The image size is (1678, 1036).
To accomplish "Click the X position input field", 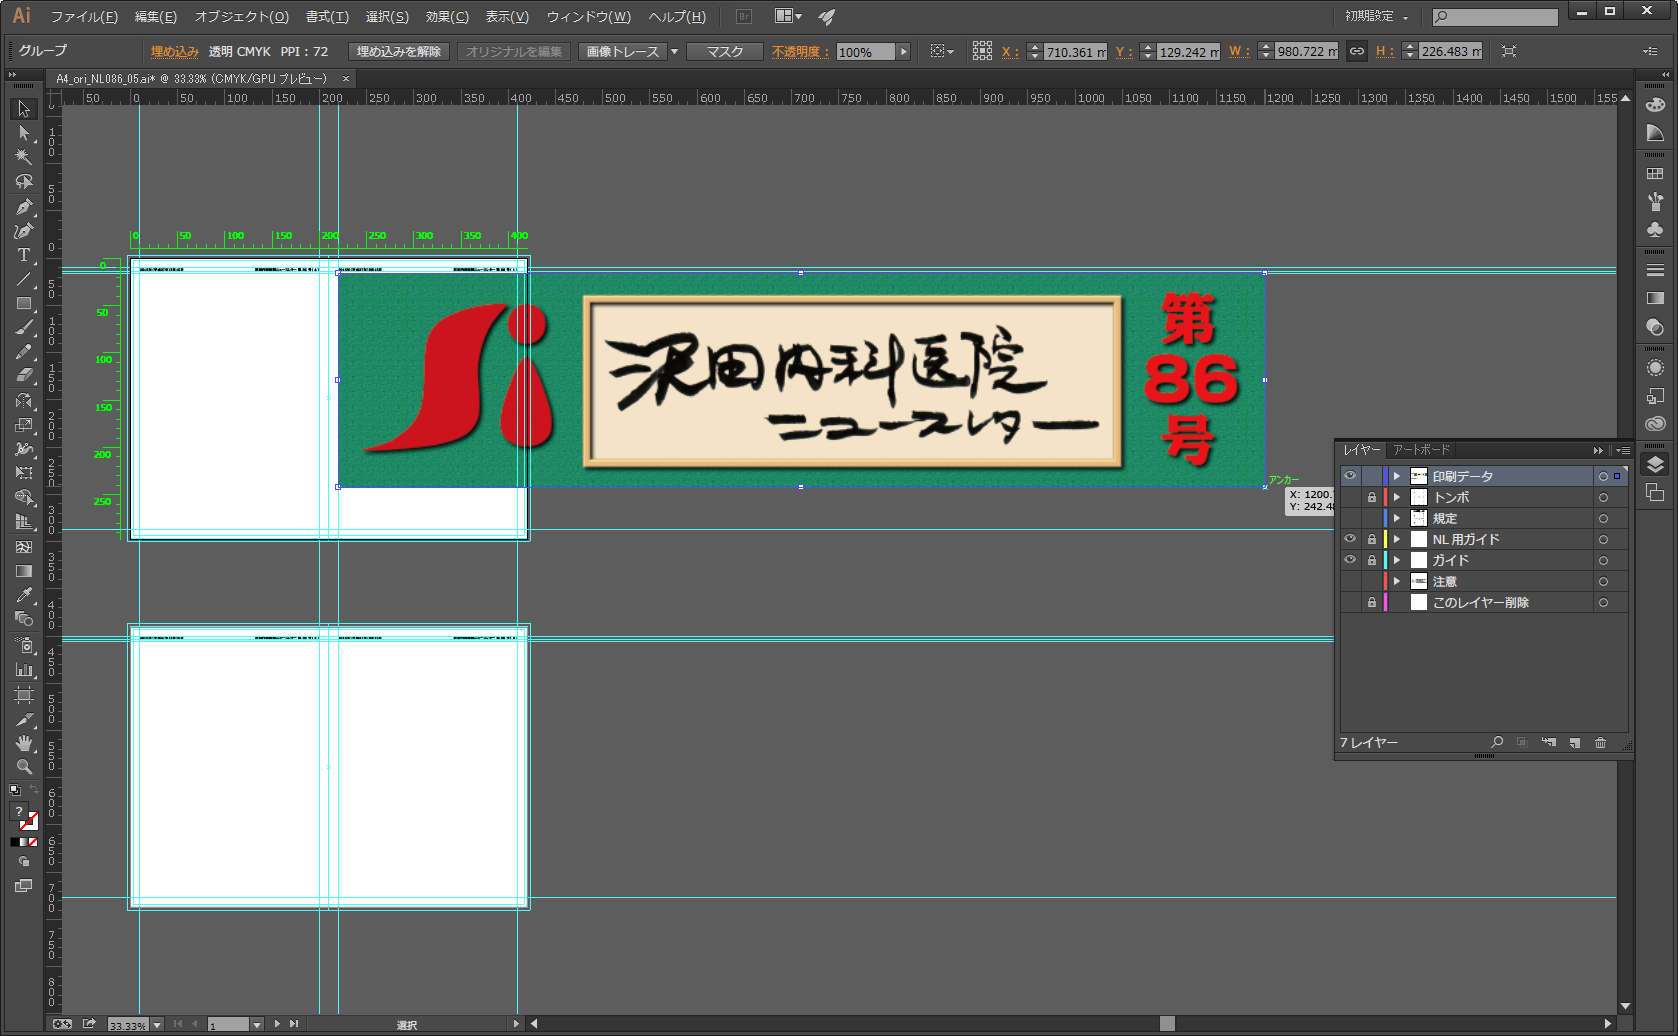I will point(1075,52).
